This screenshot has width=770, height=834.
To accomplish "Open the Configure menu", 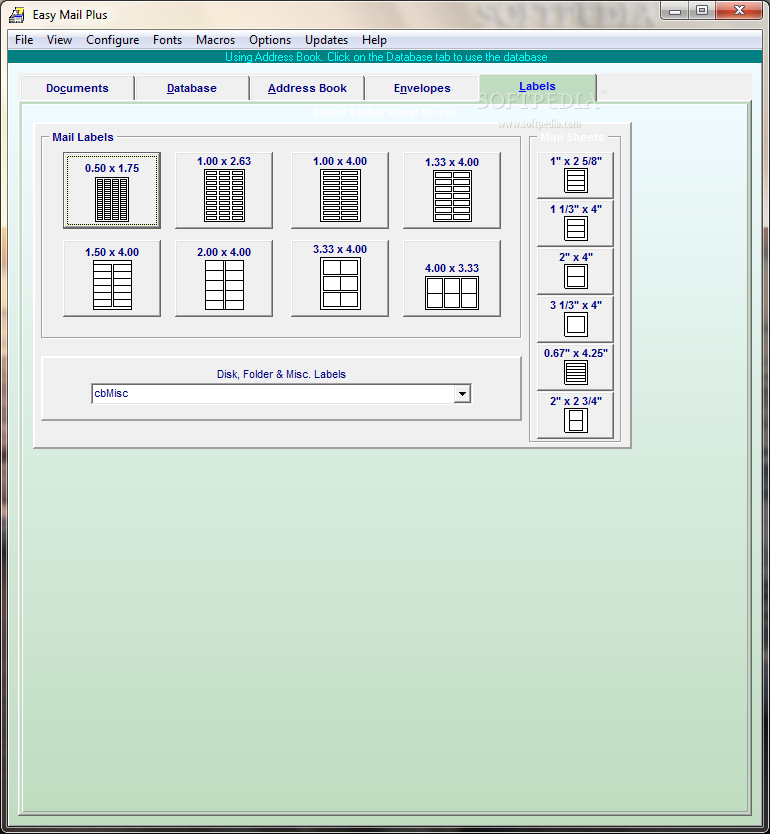I will point(113,40).
